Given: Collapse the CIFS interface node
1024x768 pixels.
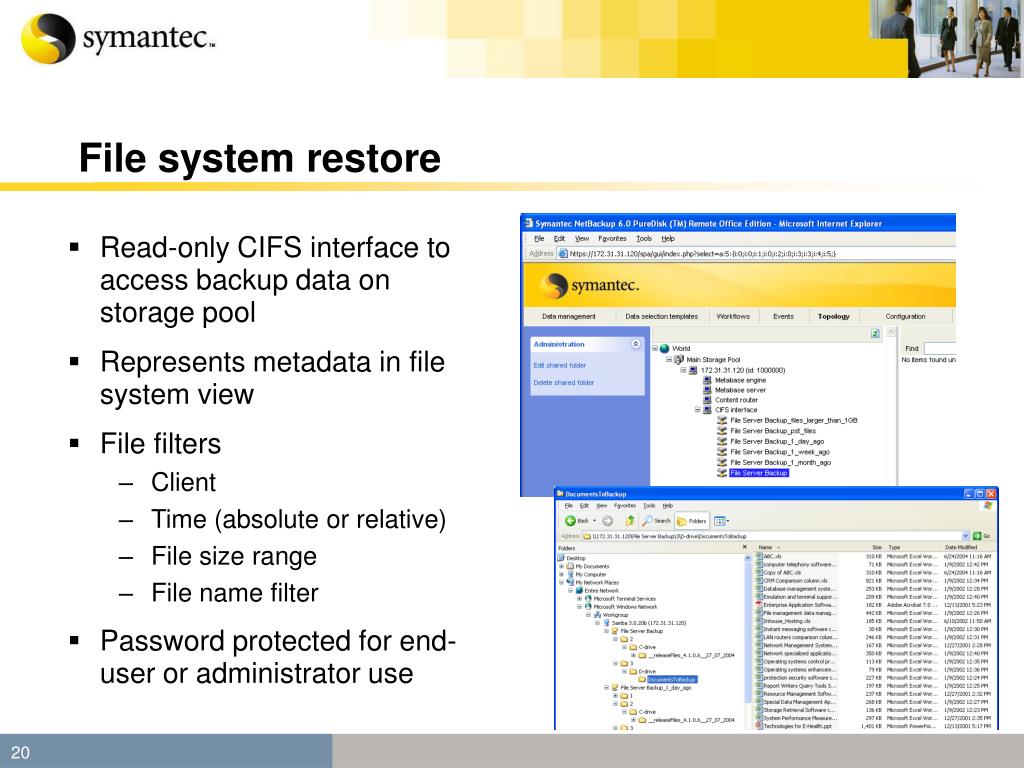Looking at the screenshot, I should tap(697, 409).
